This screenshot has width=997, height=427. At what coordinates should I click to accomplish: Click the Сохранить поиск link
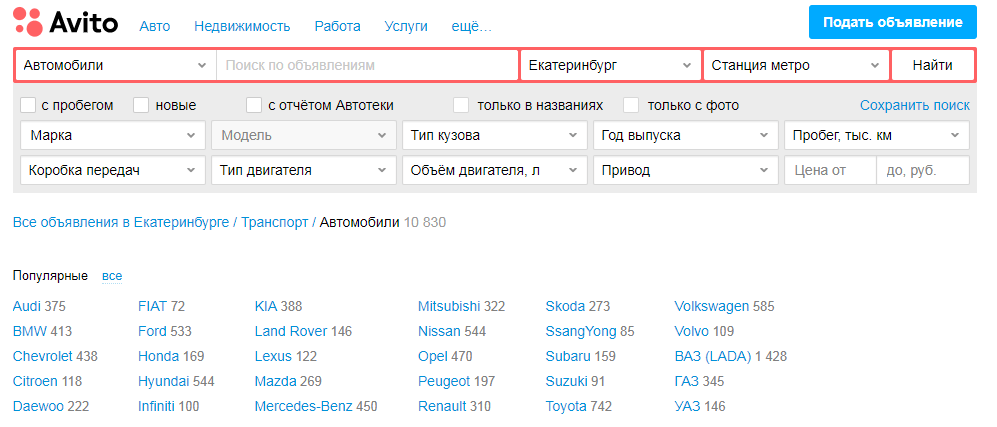coord(915,105)
